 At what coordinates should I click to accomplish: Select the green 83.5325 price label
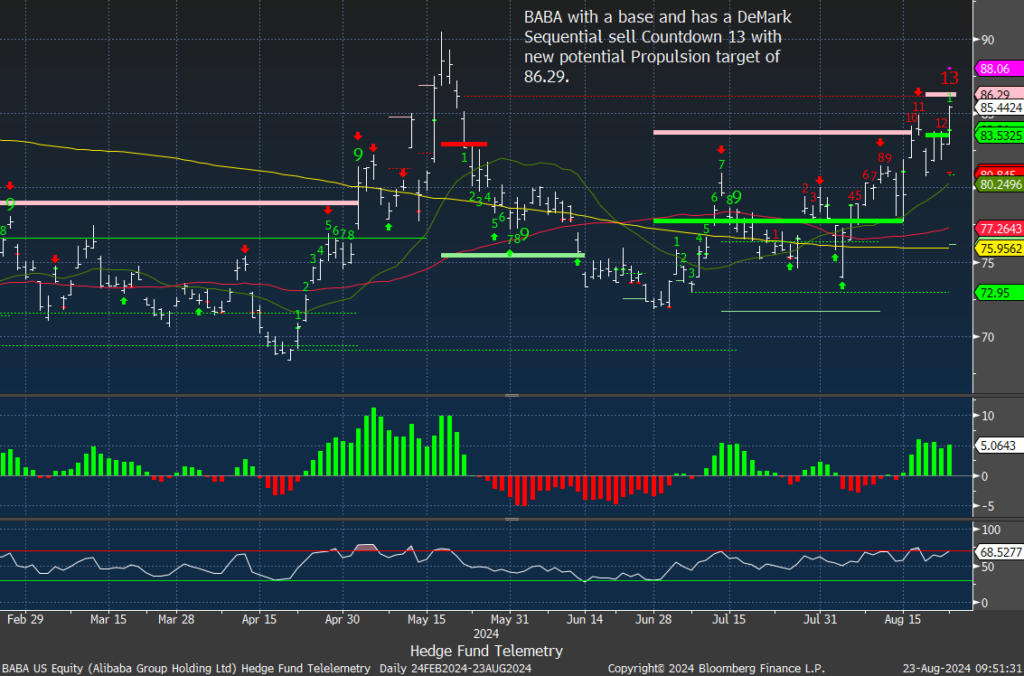click(x=999, y=136)
